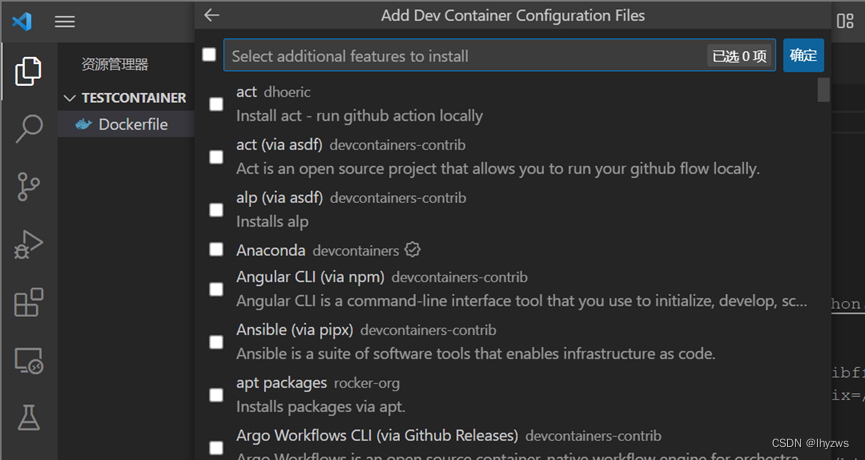The image size is (865, 460).
Task: Select 'act (via asdf)' list entry
Action: point(513,157)
